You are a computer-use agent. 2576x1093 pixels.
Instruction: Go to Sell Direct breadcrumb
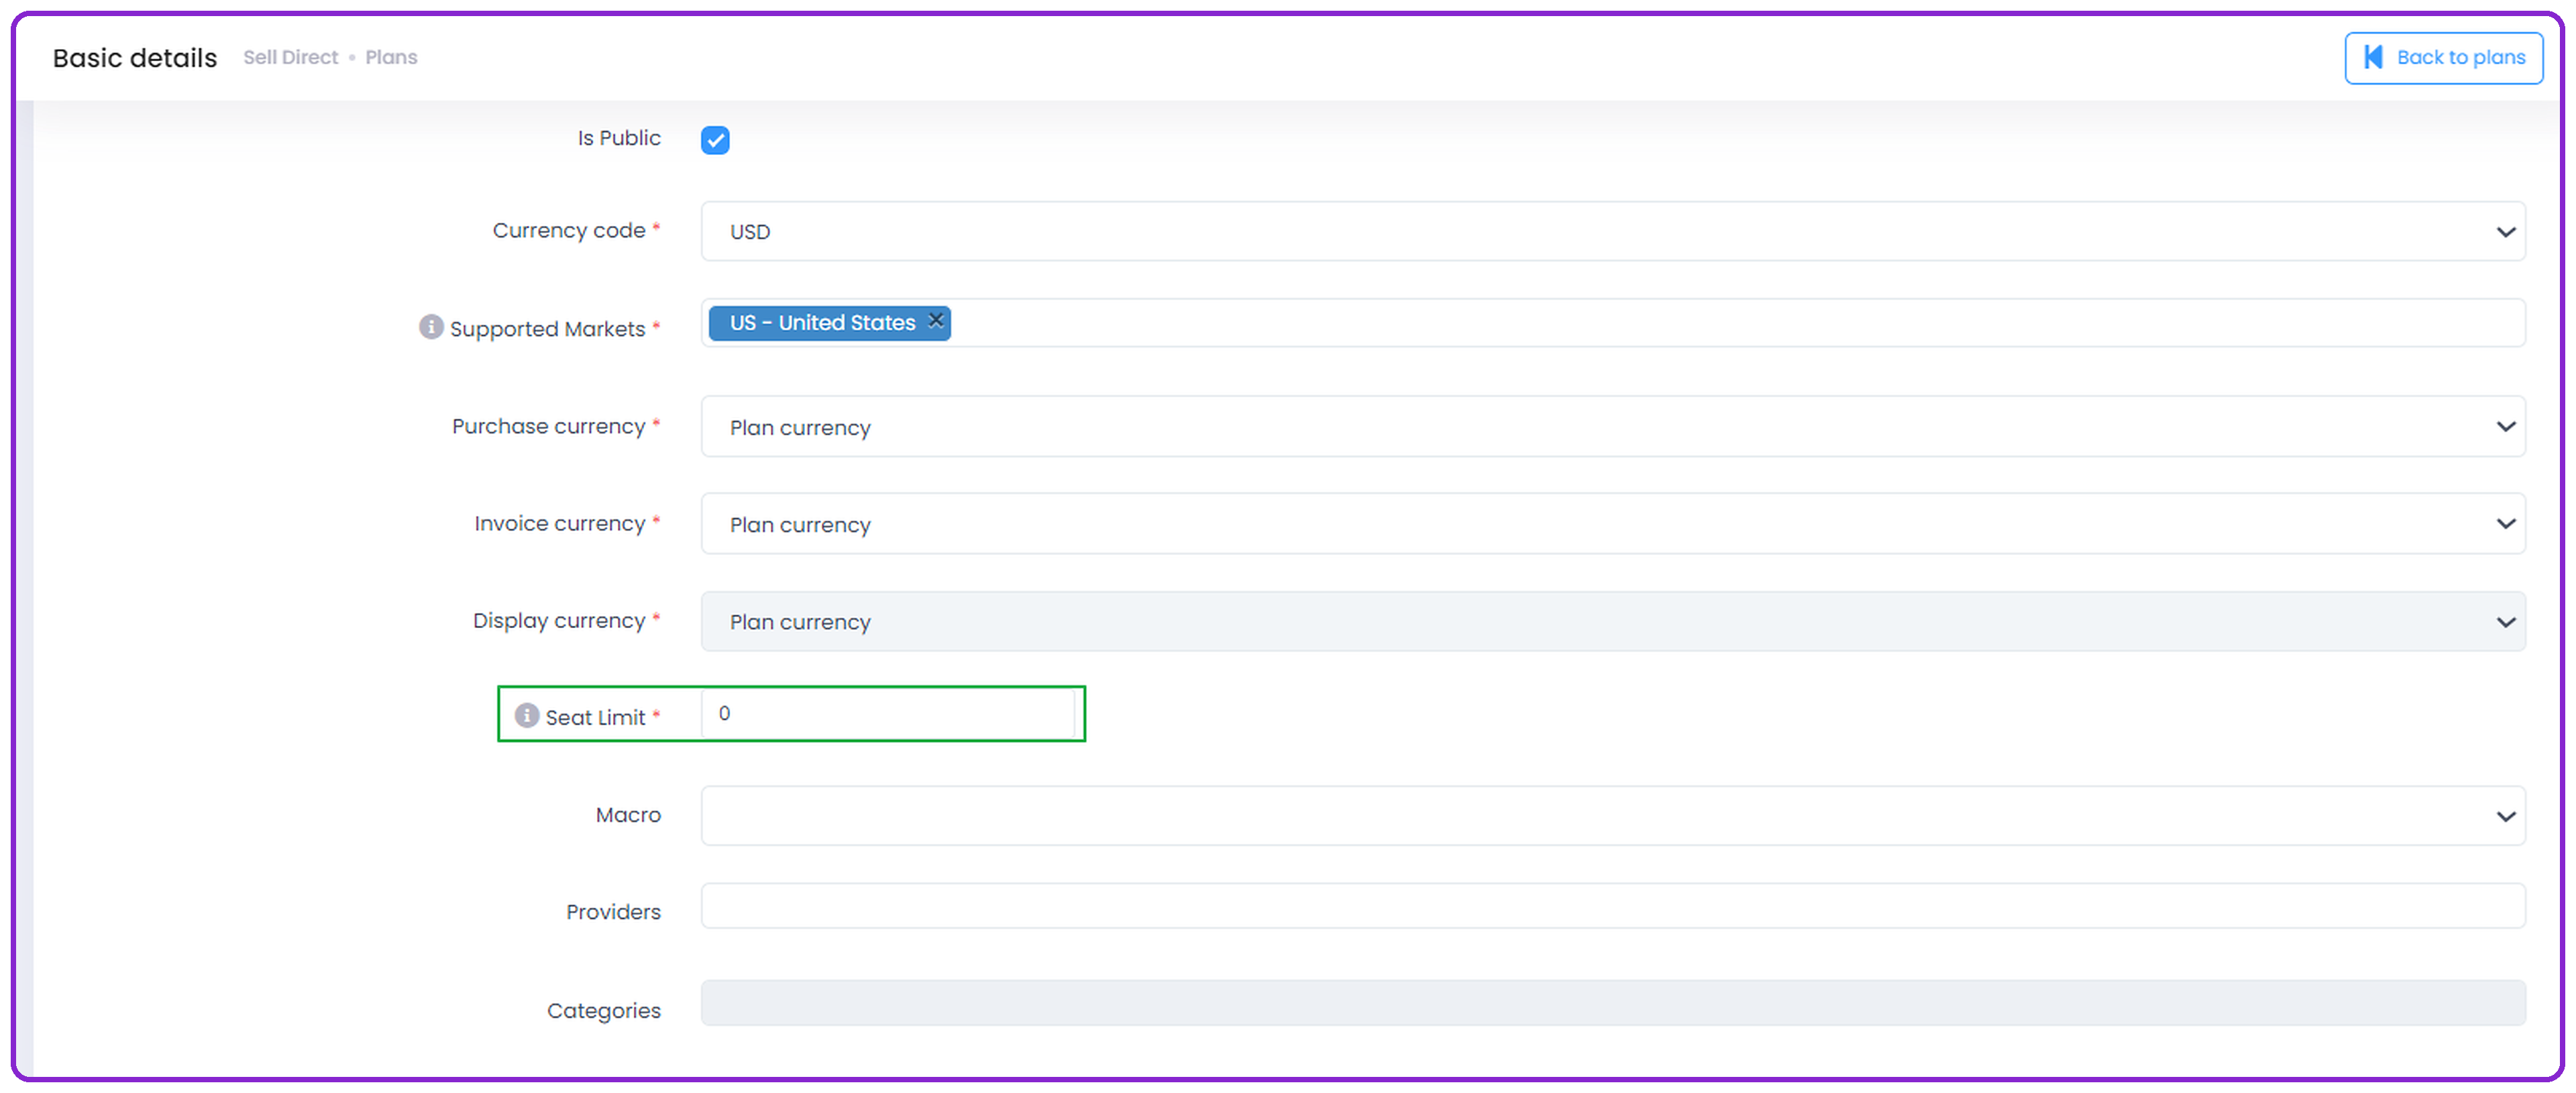tap(291, 57)
